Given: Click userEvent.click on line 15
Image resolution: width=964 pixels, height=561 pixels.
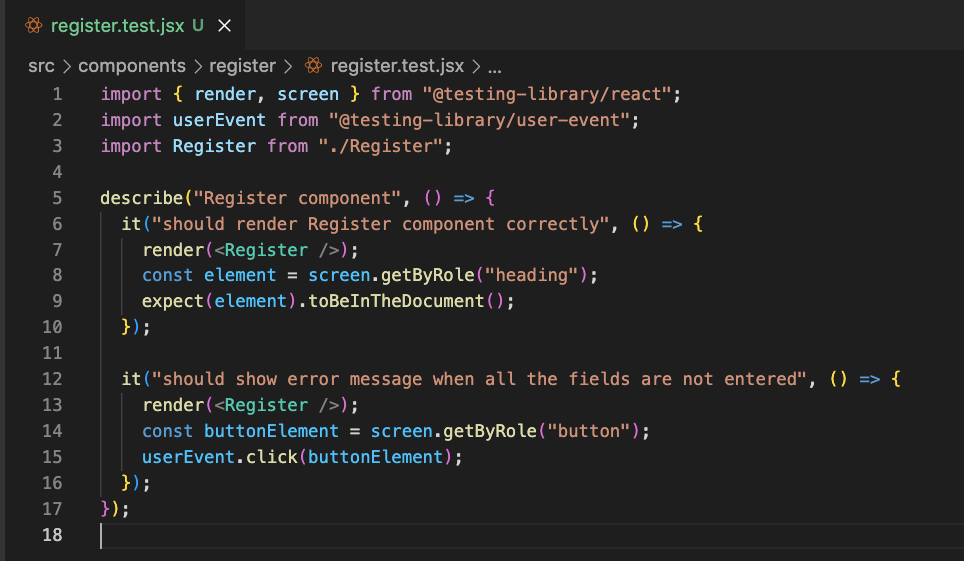Looking at the screenshot, I should [x=219, y=457].
